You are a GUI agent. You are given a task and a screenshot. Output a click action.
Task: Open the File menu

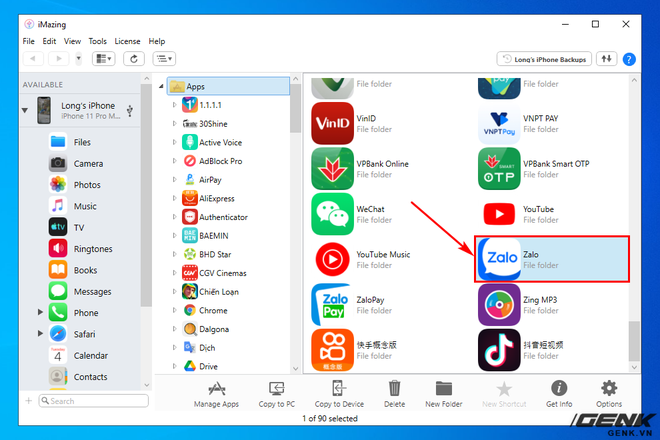click(x=29, y=41)
